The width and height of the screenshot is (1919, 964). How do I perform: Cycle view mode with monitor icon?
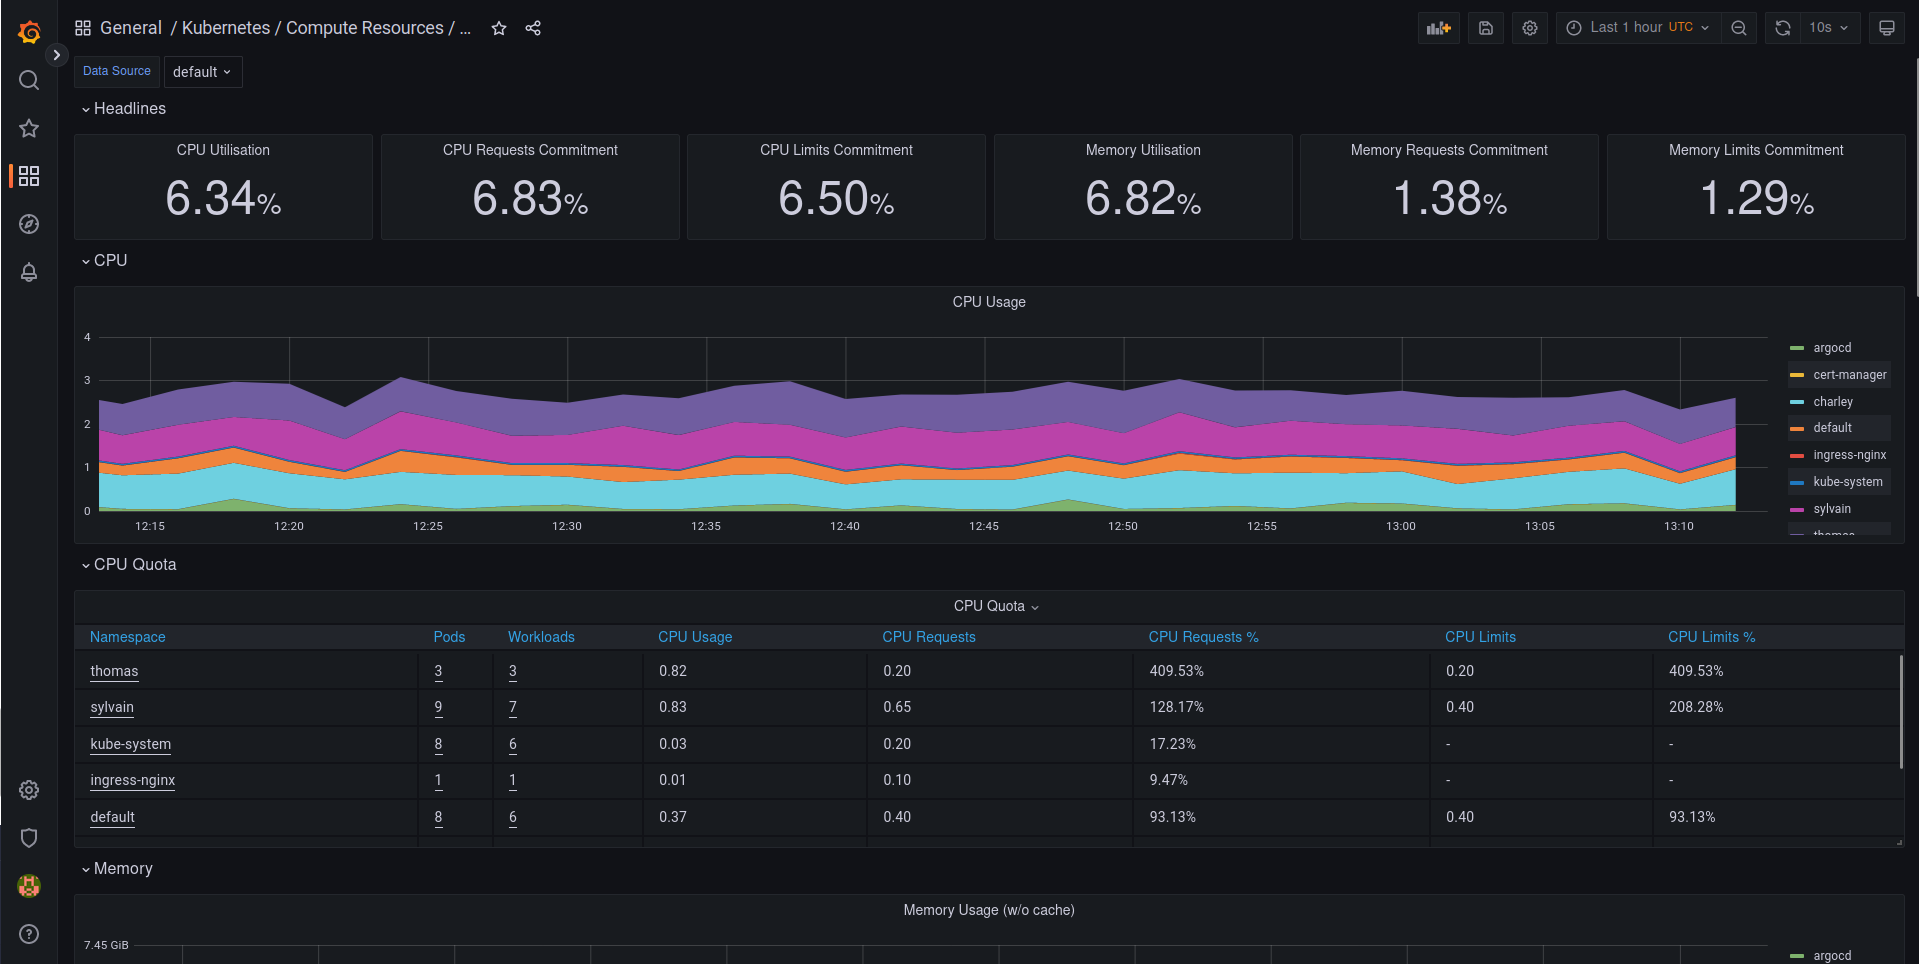pyautogui.click(x=1887, y=28)
